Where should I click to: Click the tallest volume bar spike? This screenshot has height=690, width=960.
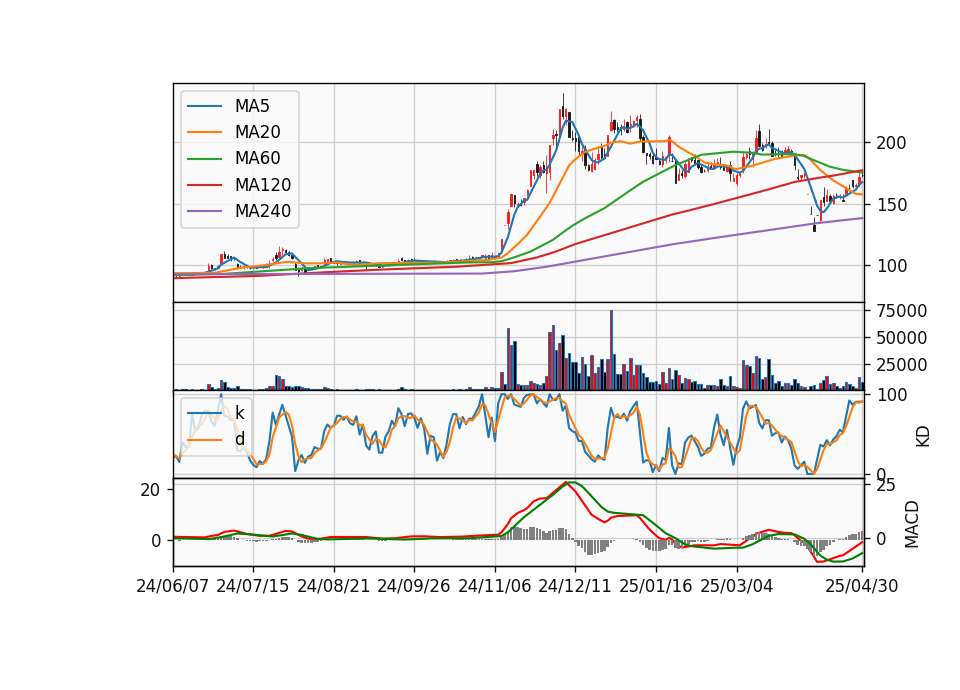[x=611, y=350]
